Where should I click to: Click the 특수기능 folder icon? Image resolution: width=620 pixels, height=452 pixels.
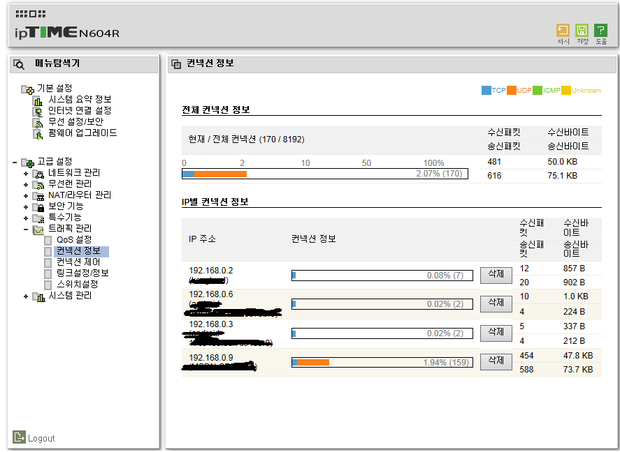click(38, 218)
